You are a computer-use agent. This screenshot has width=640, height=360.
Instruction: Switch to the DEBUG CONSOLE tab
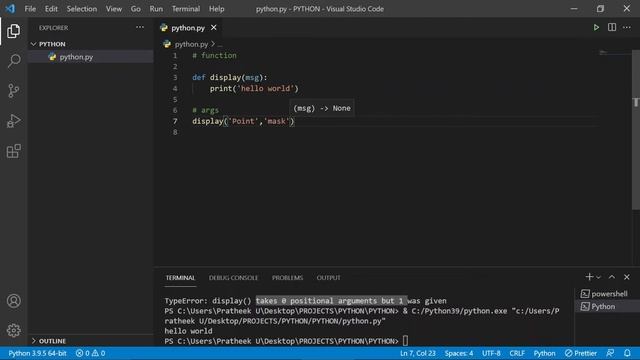[233, 278]
